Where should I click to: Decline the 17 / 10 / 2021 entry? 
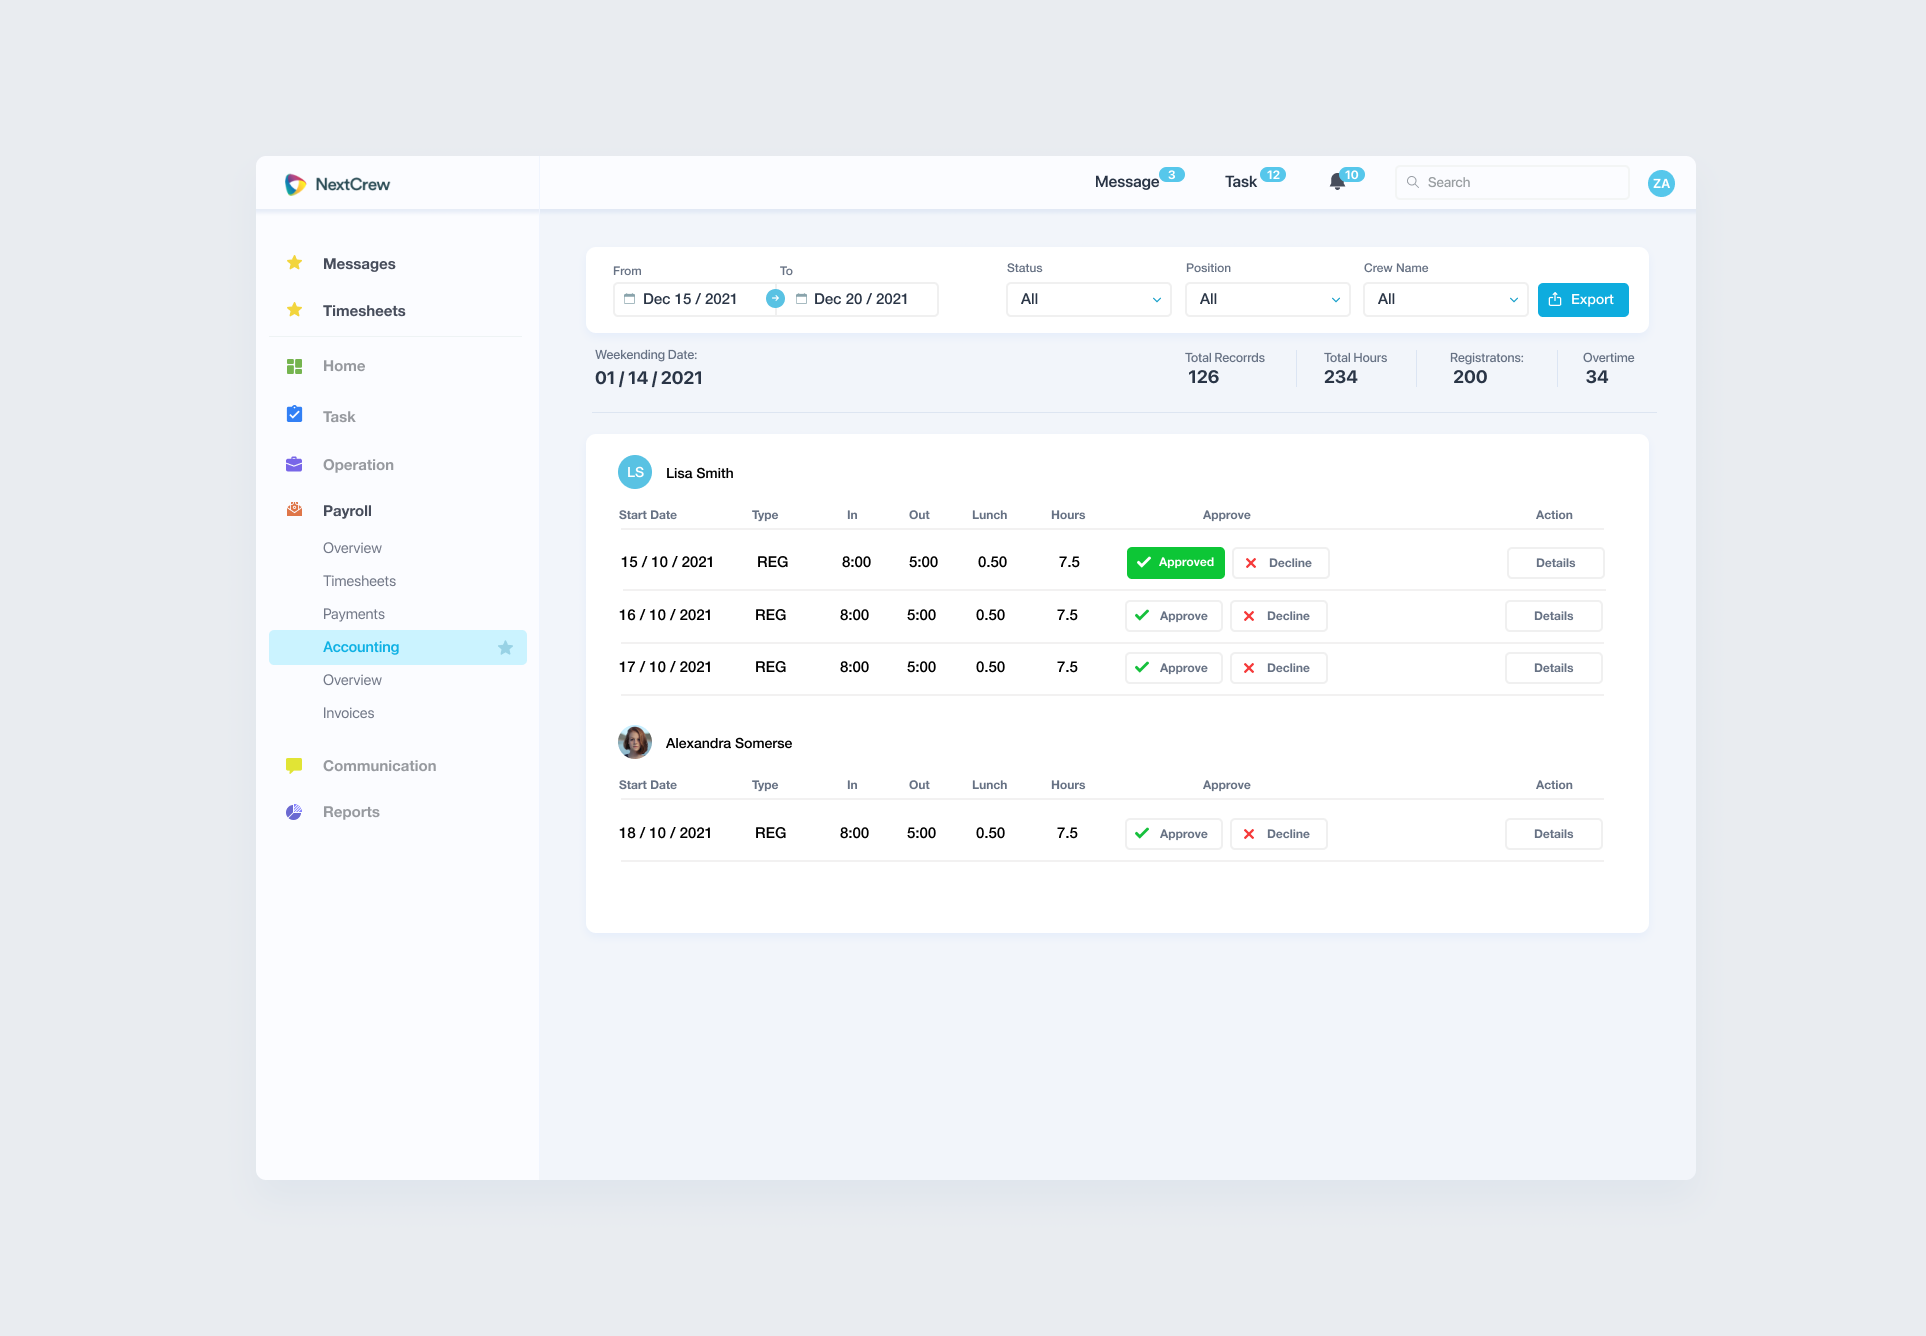[1278, 668]
